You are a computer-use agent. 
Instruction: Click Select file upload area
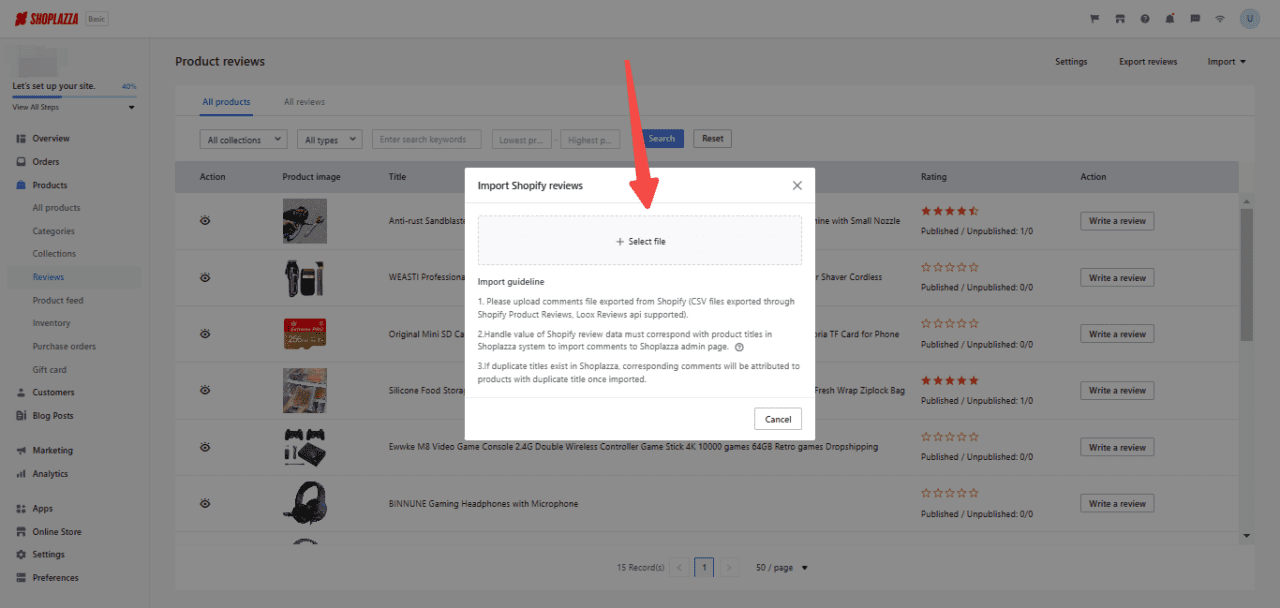[x=640, y=241]
